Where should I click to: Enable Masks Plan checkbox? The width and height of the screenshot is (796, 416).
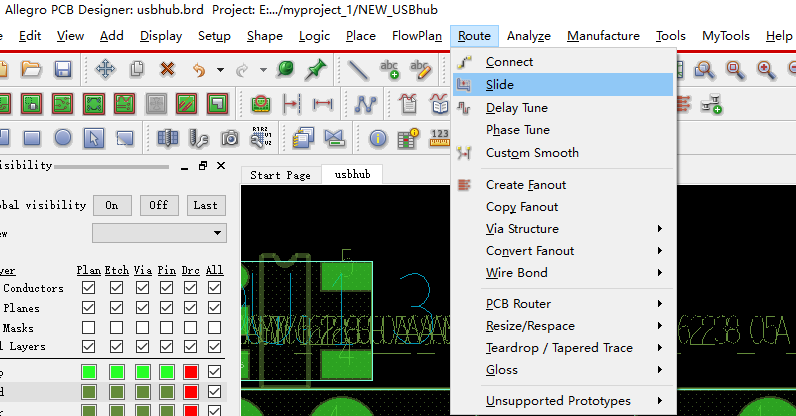88,328
